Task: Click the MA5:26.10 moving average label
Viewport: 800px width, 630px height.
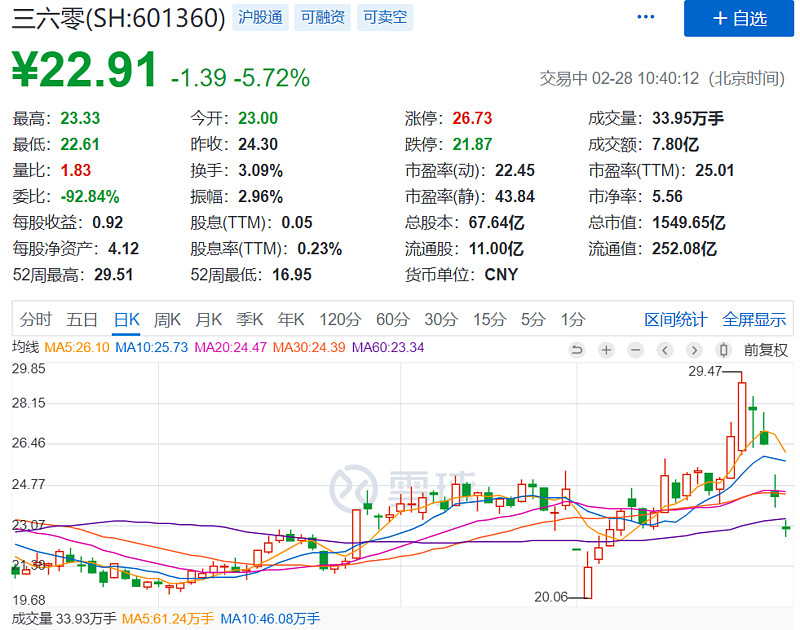Action: 77,347
